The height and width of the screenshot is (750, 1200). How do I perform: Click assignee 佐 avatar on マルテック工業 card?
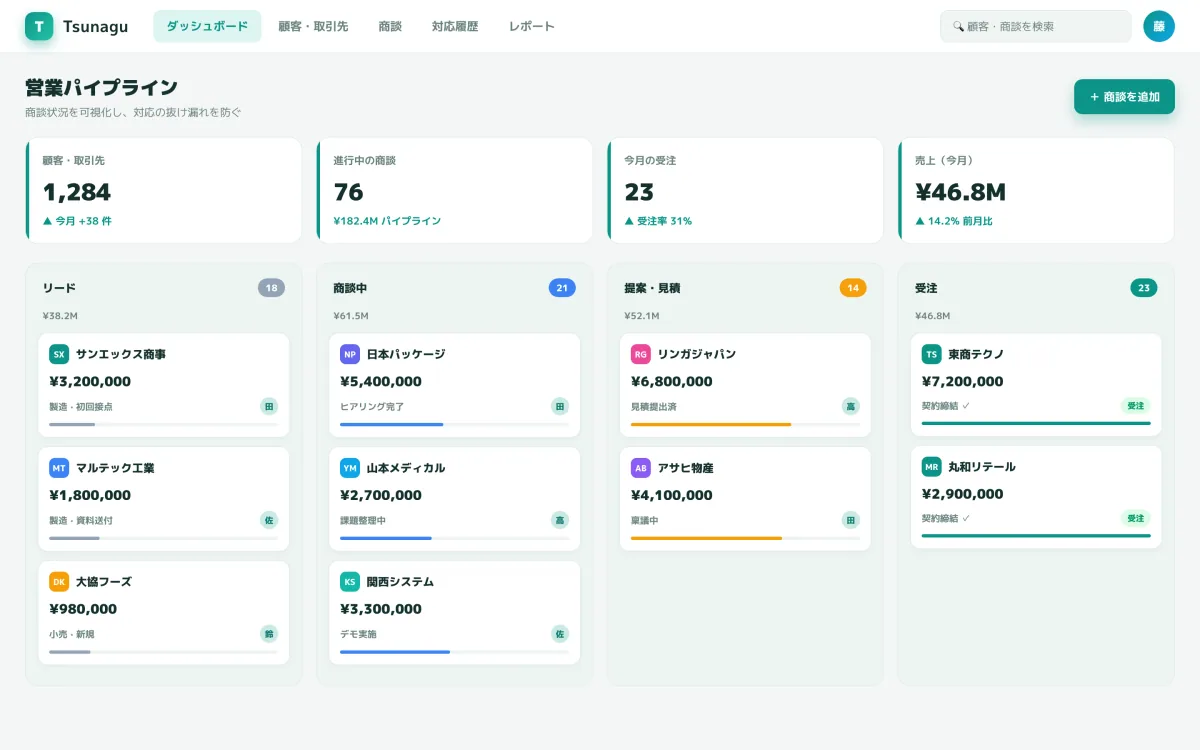coord(269,520)
